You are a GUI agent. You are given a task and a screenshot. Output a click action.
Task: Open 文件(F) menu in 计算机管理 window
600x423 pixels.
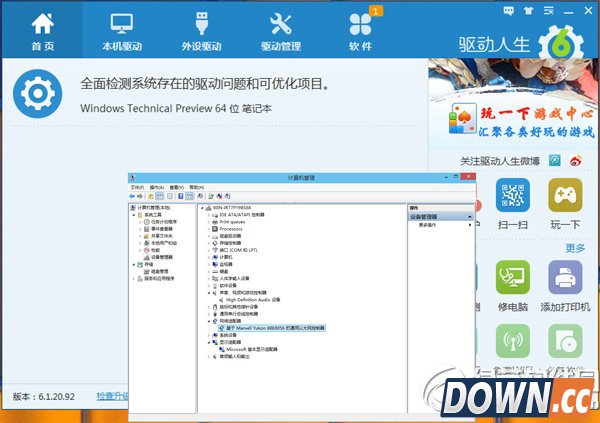pyautogui.click(x=137, y=187)
